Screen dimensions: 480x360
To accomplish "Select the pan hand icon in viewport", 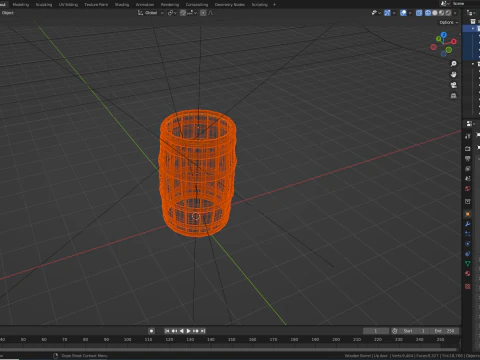I will click(x=454, y=74).
